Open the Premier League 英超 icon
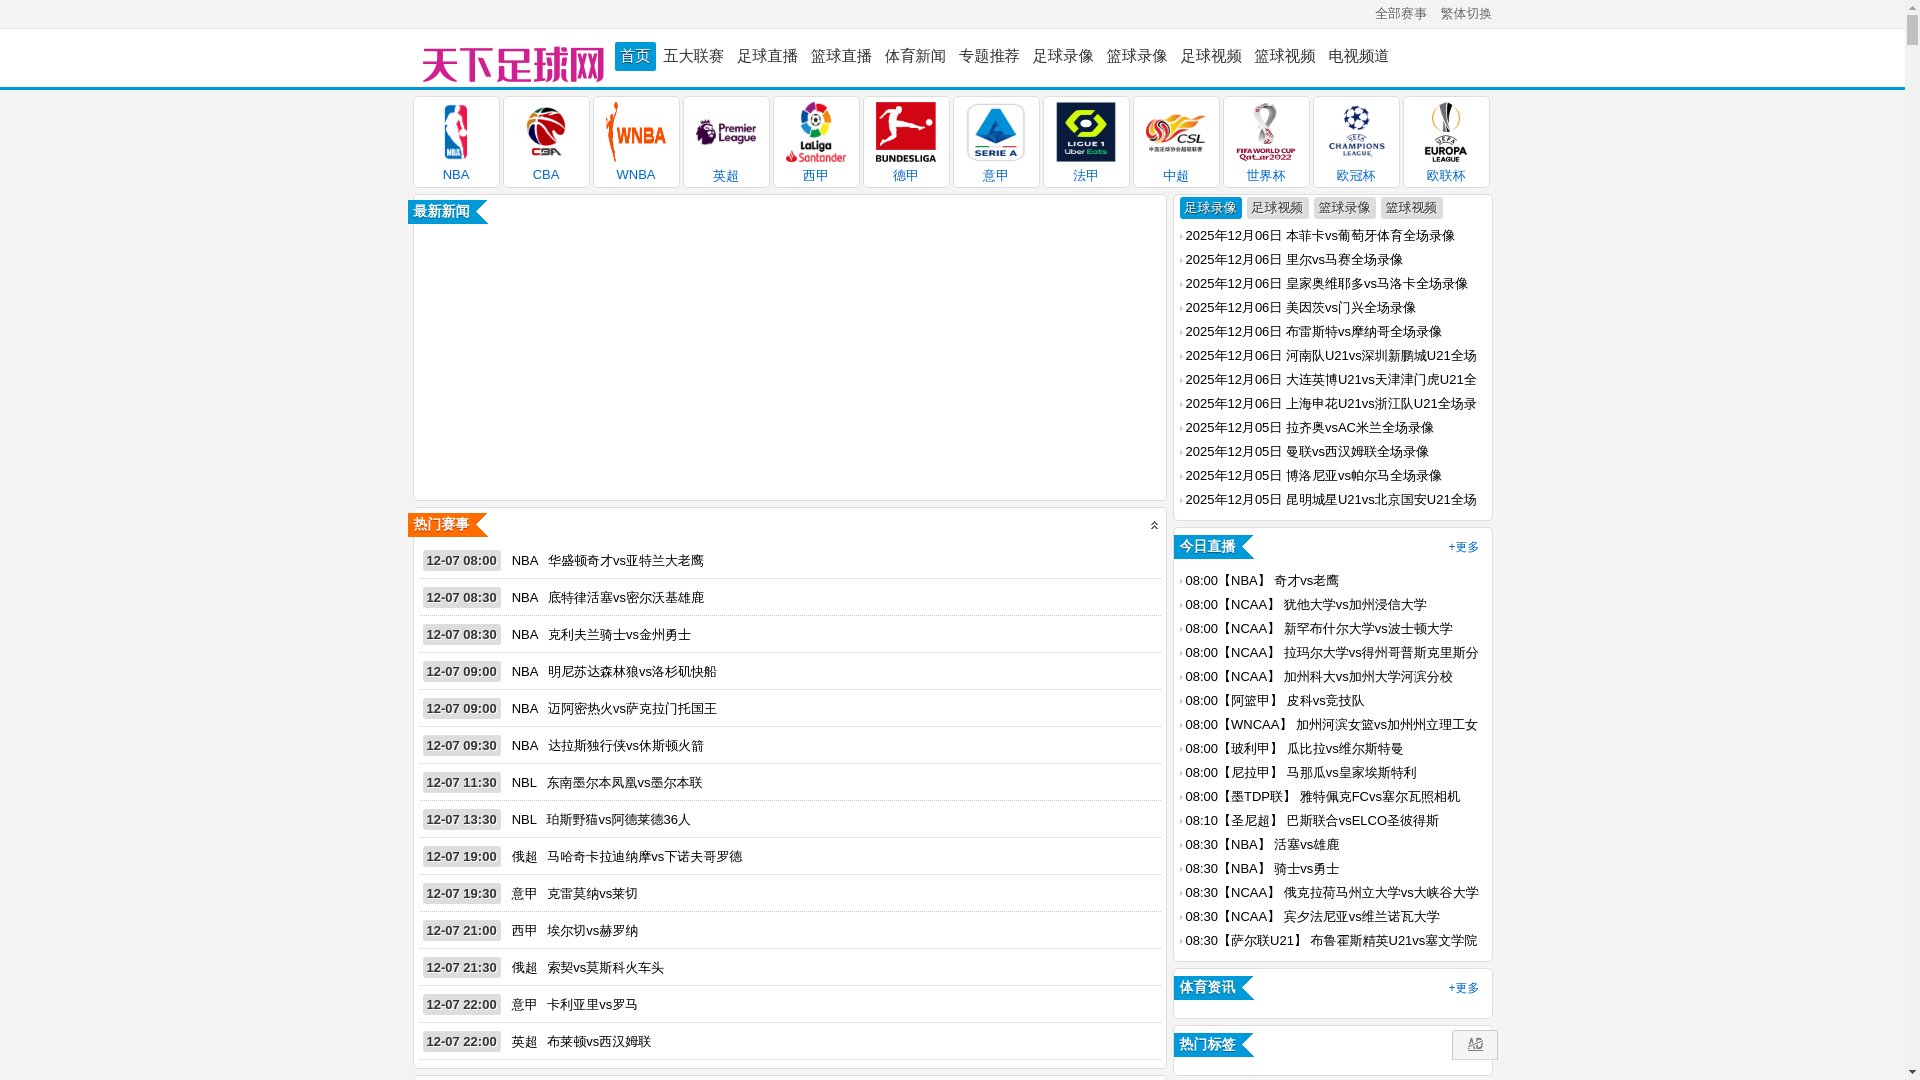1920x1080 pixels. (726, 142)
